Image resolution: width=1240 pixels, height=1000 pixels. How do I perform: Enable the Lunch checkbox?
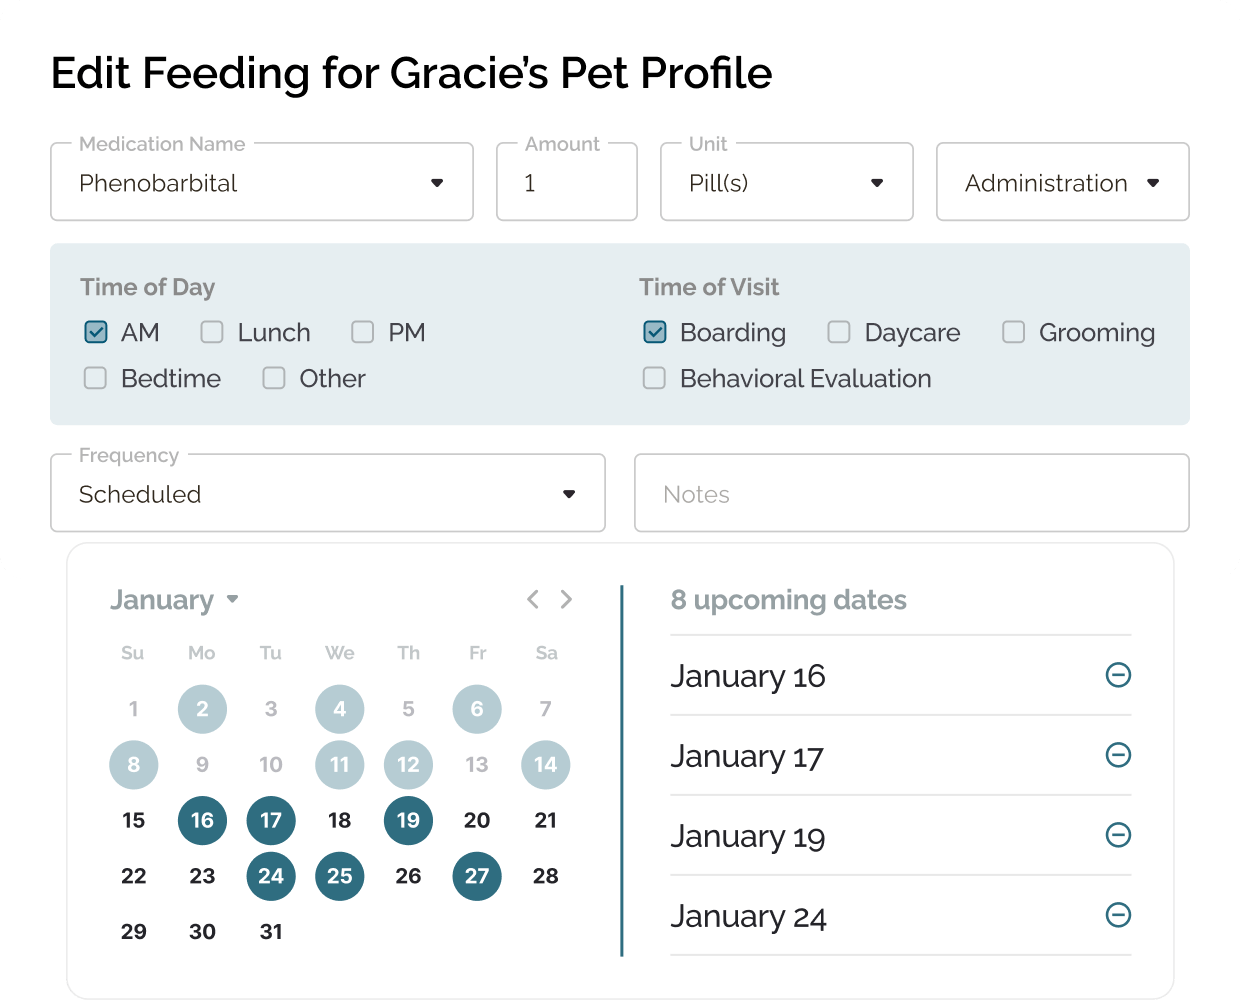click(x=212, y=332)
